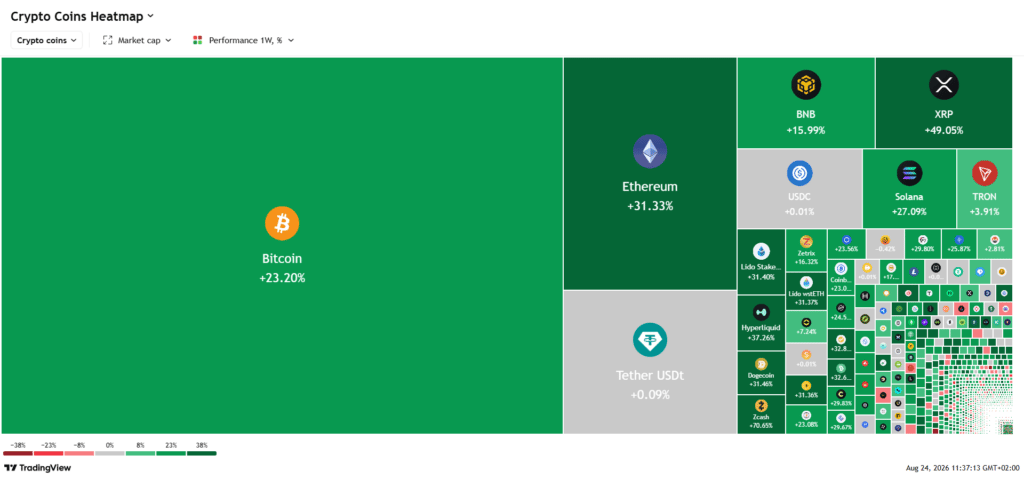This screenshot has height=479, width=1024.
Task: Open the Performance 1W, % dropdown
Action: pyautogui.click(x=243, y=40)
